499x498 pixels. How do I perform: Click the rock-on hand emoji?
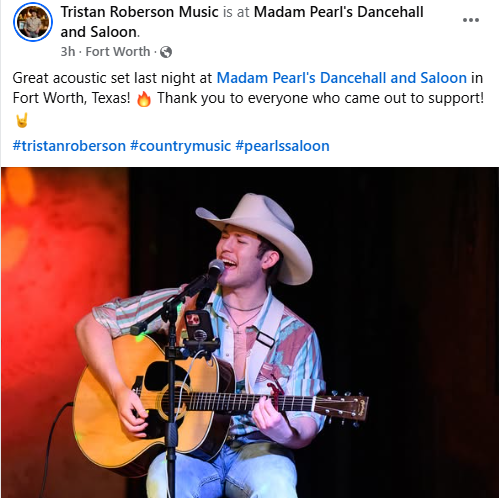point(22,120)
